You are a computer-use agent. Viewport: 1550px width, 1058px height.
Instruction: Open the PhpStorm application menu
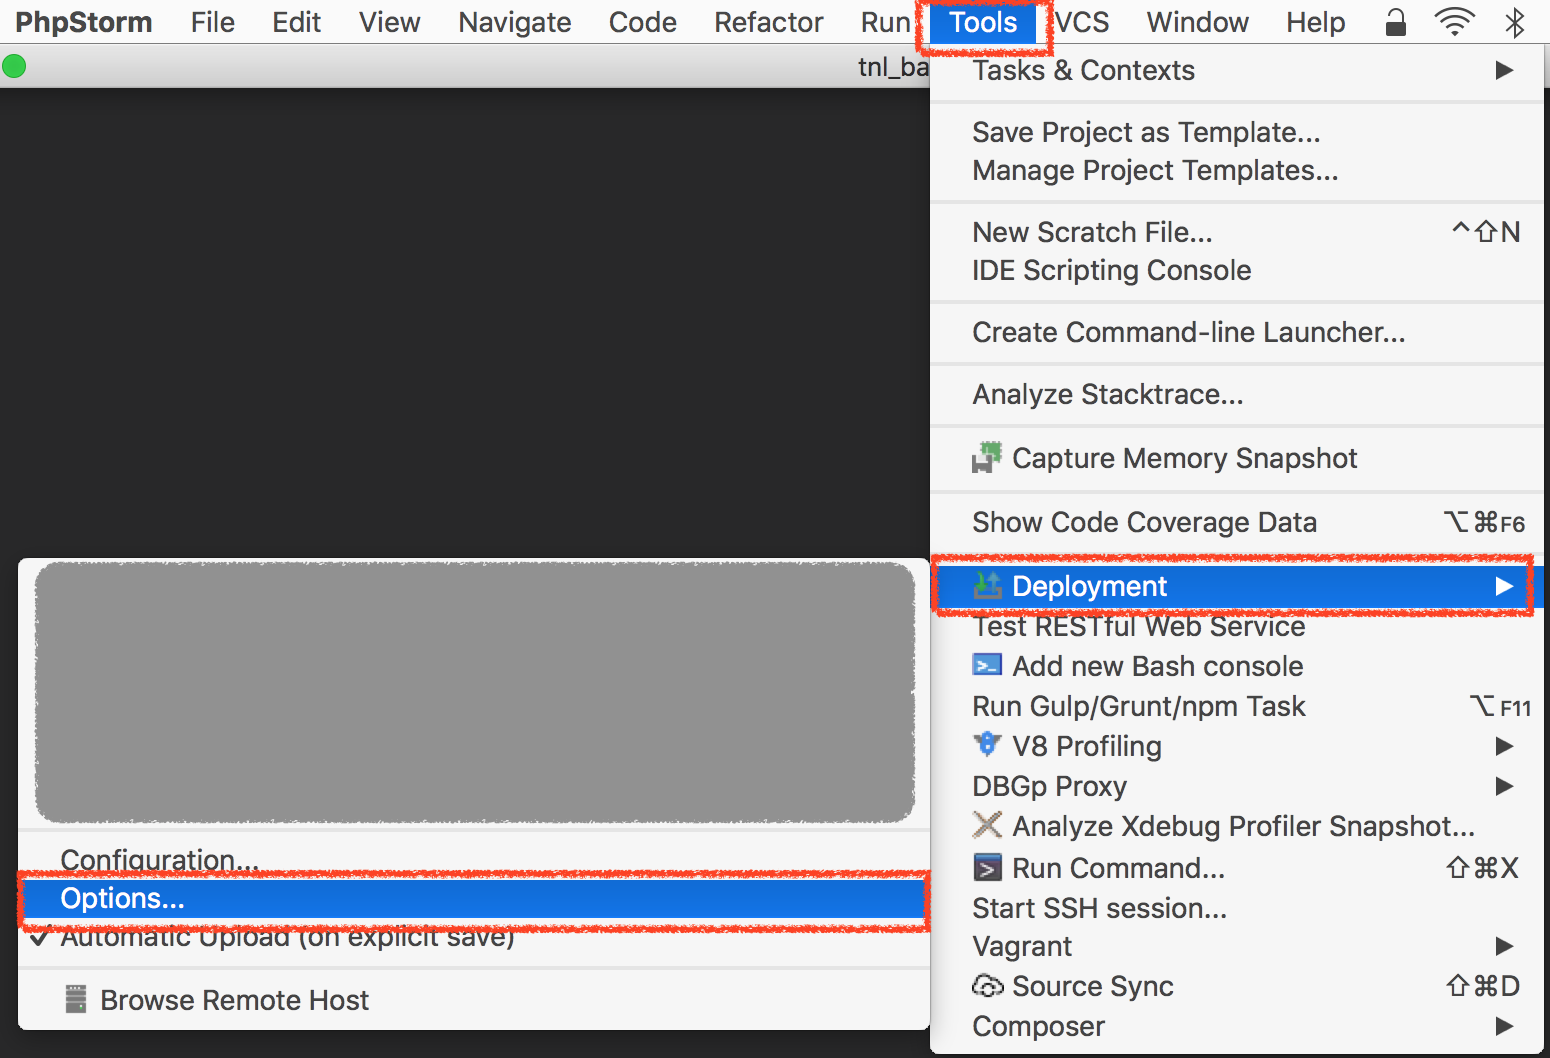coord(84,22)
